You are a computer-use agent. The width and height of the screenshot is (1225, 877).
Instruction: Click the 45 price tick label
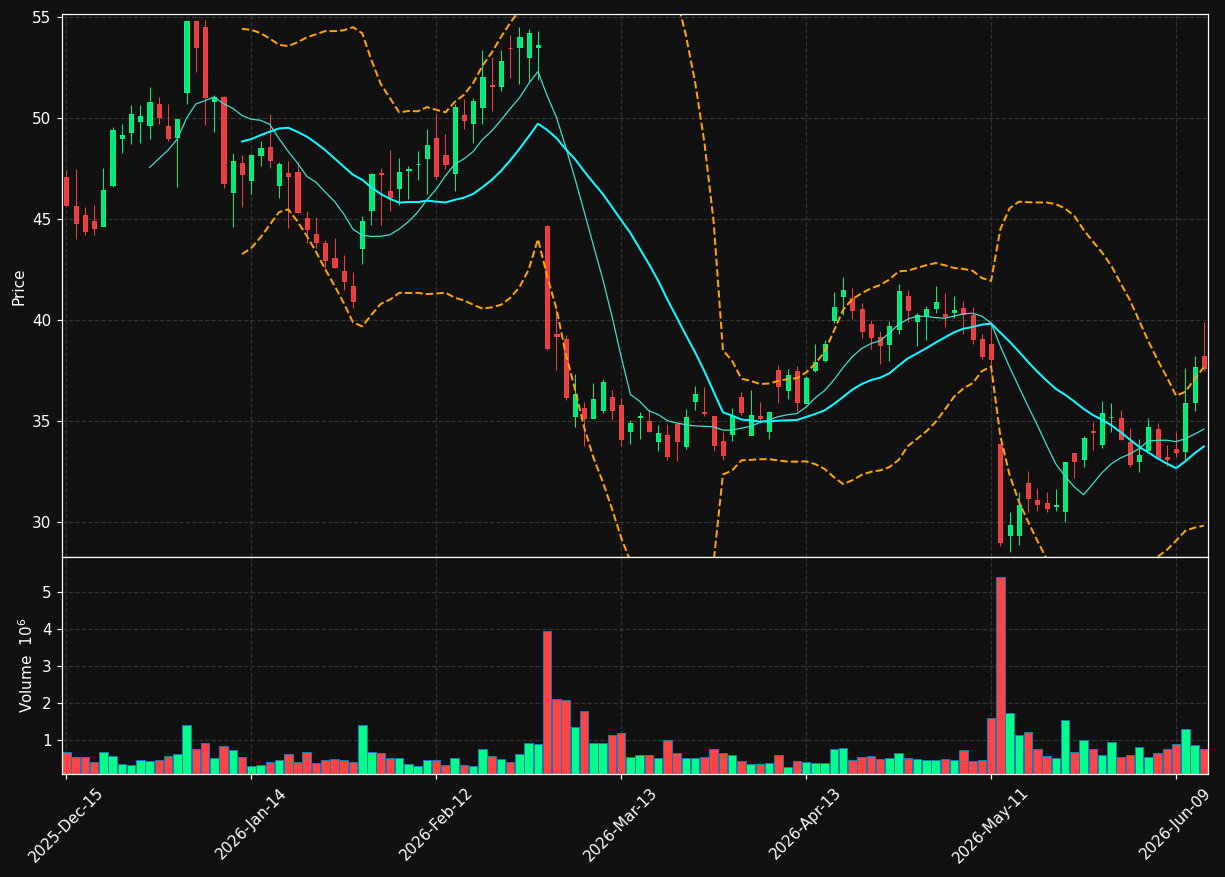43,219
